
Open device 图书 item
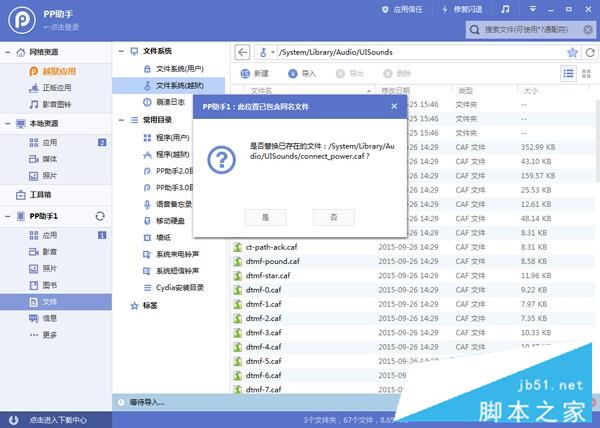tap(44, 285)
